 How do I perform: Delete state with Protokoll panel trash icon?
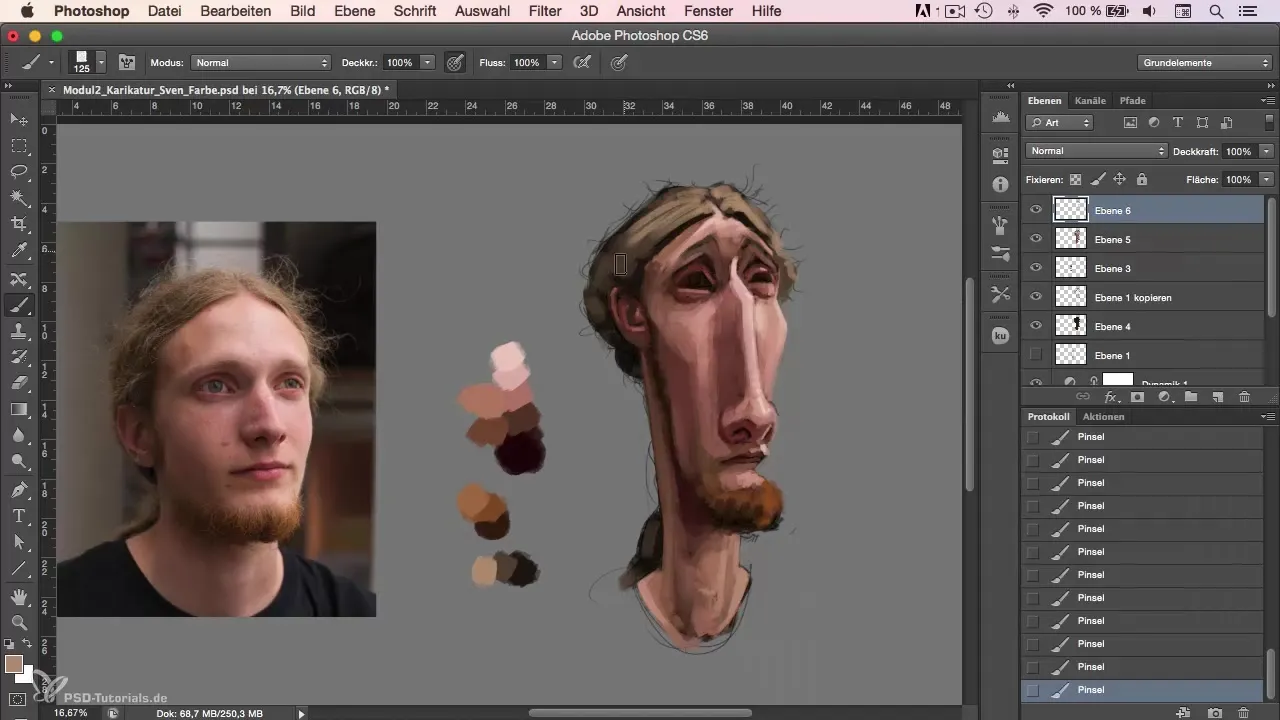point(1244,713)
